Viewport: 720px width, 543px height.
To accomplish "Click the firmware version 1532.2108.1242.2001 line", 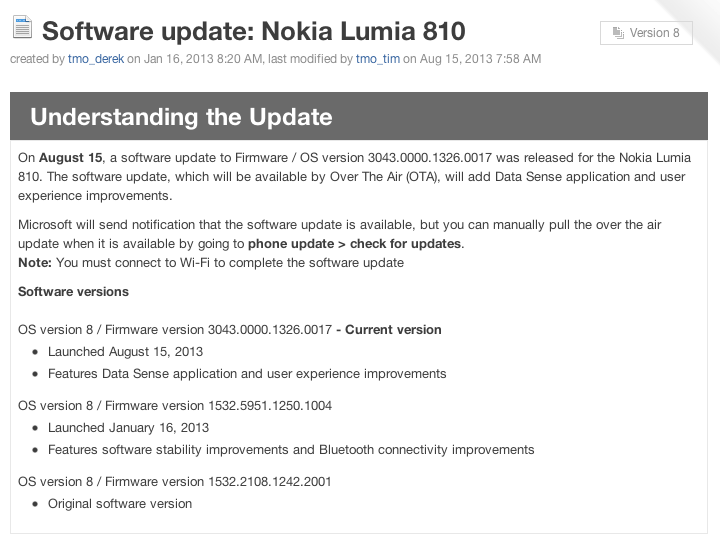I will pos(175,481).
